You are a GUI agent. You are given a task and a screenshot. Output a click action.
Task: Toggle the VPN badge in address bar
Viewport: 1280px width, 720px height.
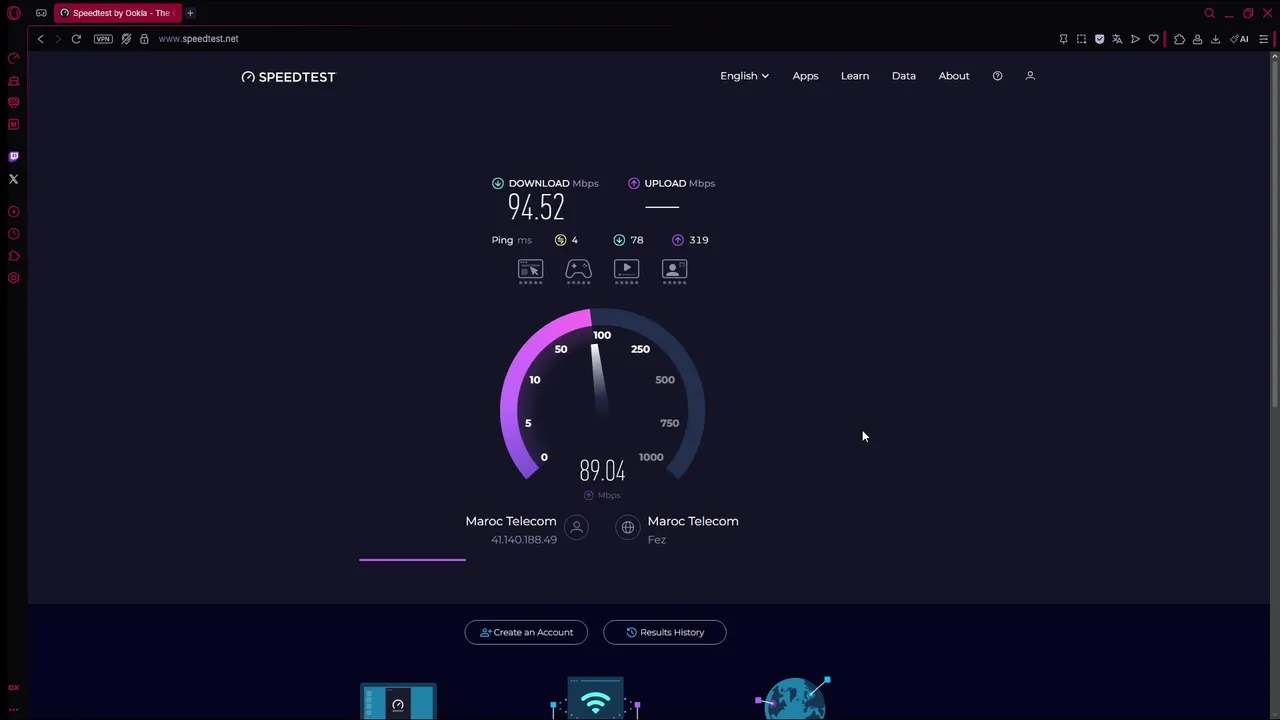tap(103, 39)
